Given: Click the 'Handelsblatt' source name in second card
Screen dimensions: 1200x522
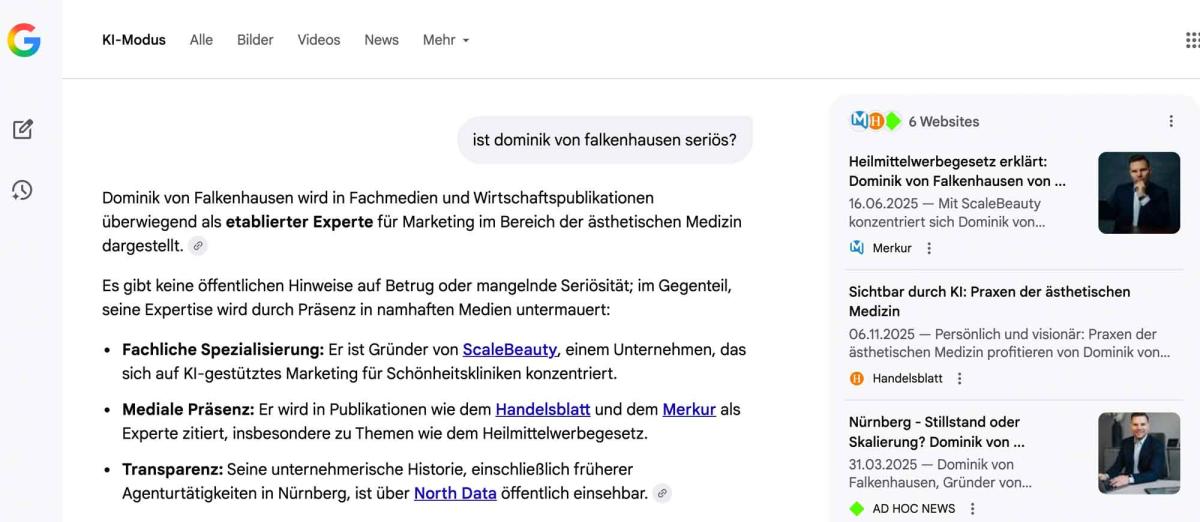Looking at the screenshot, I should 908,378.
